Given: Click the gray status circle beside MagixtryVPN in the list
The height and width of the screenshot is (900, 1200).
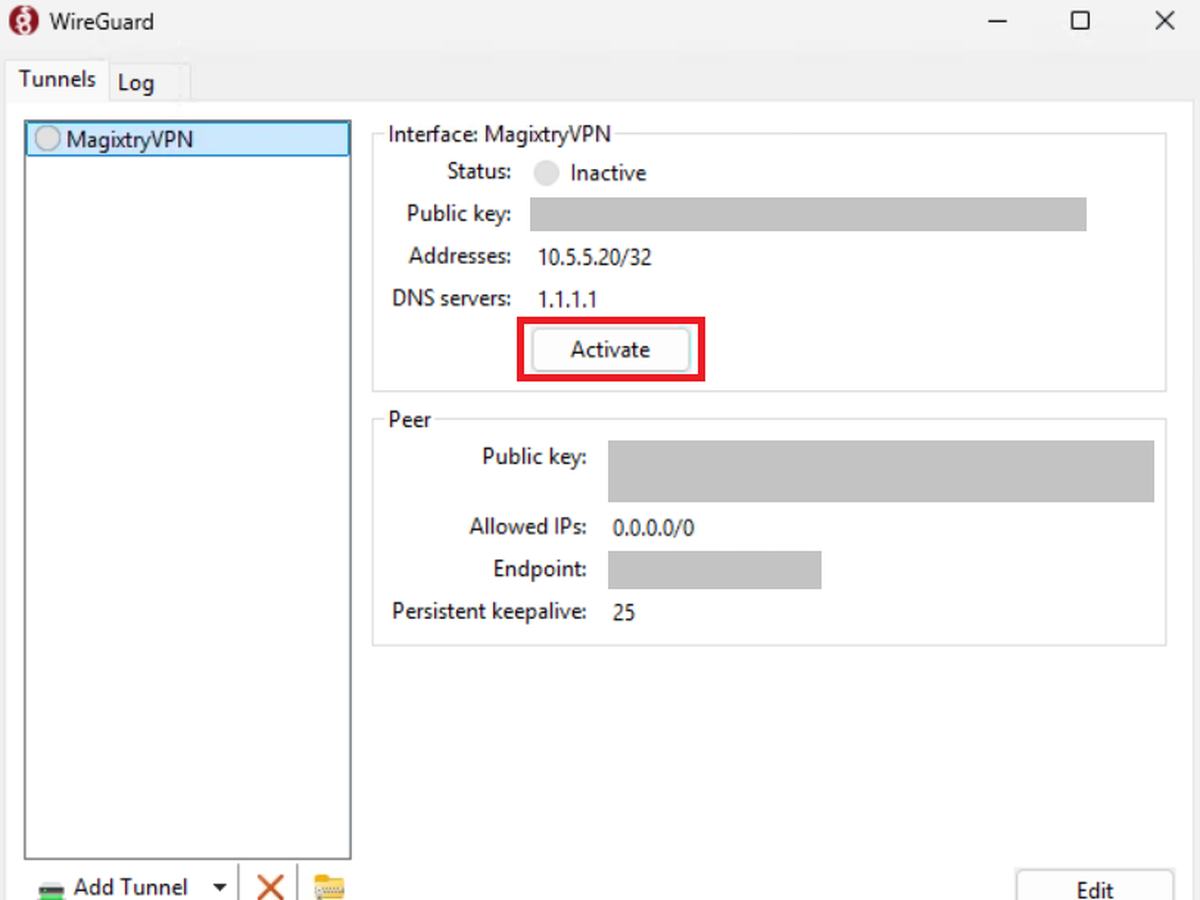Looking at the screenshot, I should [47, 139].
